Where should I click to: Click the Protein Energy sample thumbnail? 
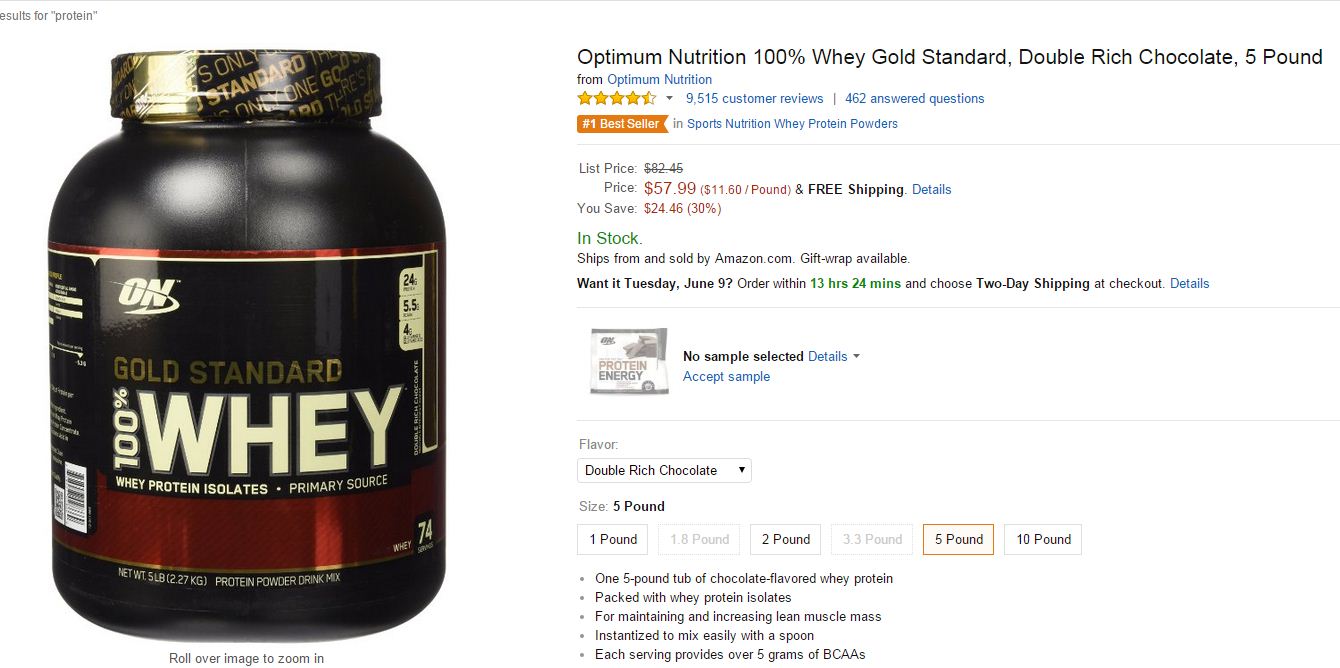coord(628,361)
